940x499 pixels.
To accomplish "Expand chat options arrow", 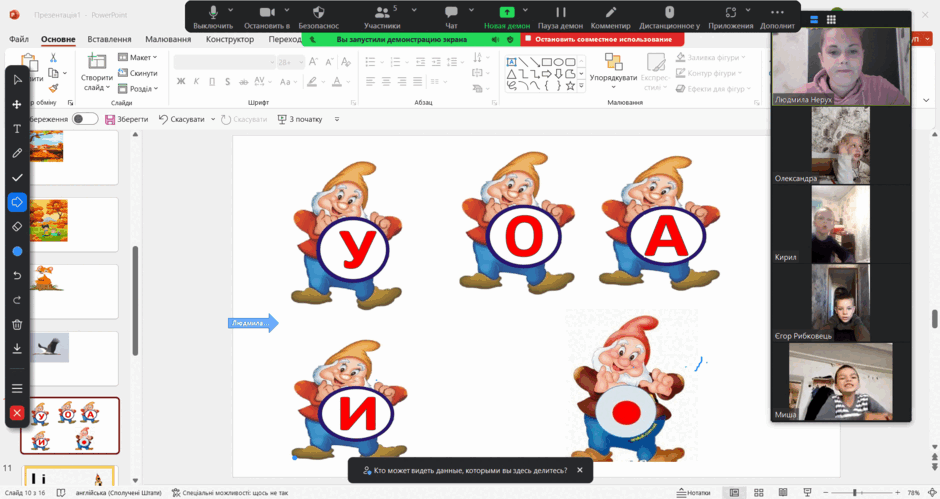I will coord(471,10).
